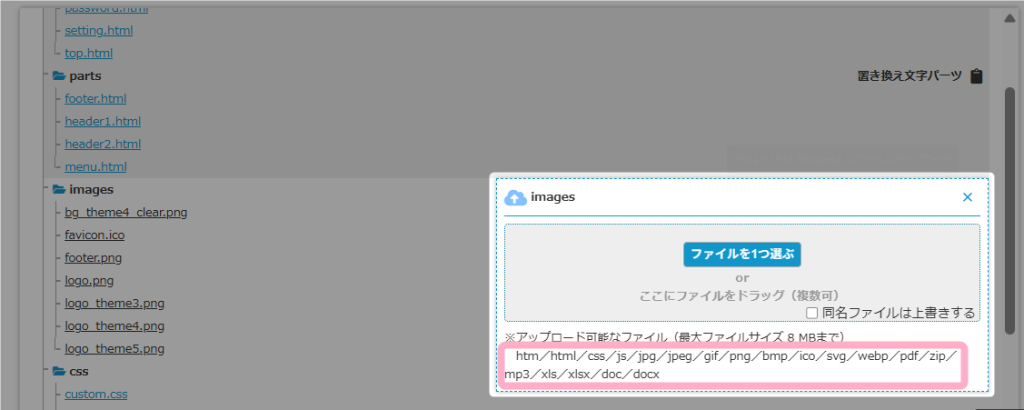Click the images folder icon

click(x=59, y=189)
